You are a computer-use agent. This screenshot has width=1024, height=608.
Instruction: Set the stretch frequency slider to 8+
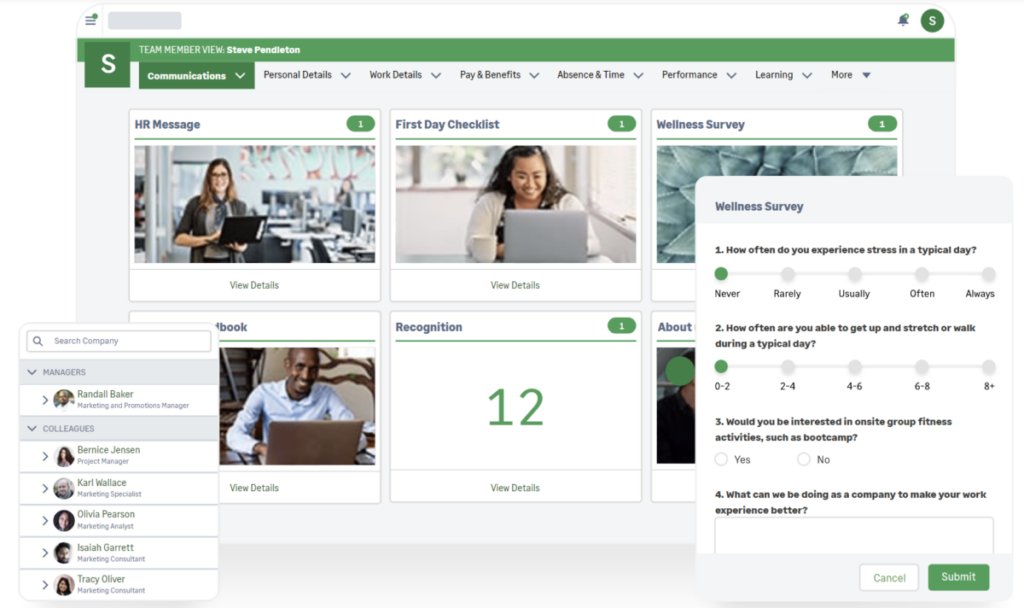(x=989, y=366)
